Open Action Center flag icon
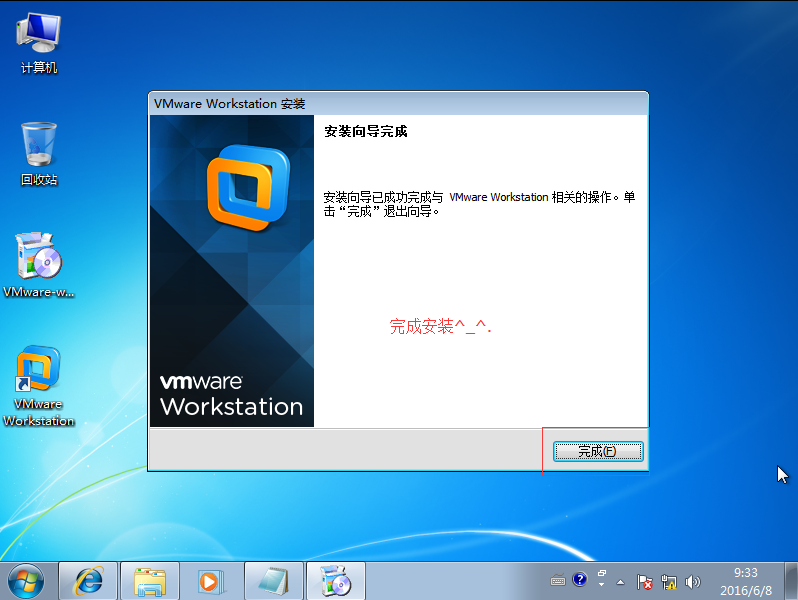798x600 pixels. pos(645,581)
